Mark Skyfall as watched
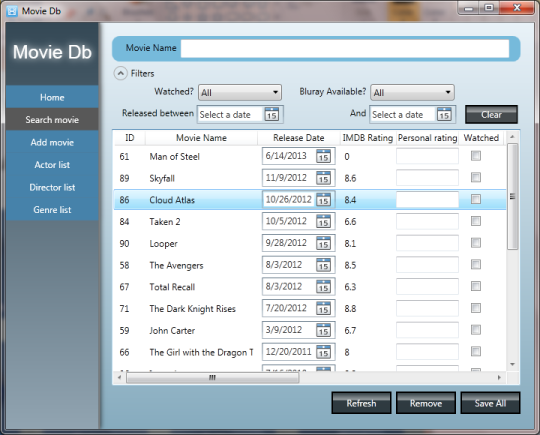This screenshot has width=540, height=435. pyautogui.click(x=476, y=177)
